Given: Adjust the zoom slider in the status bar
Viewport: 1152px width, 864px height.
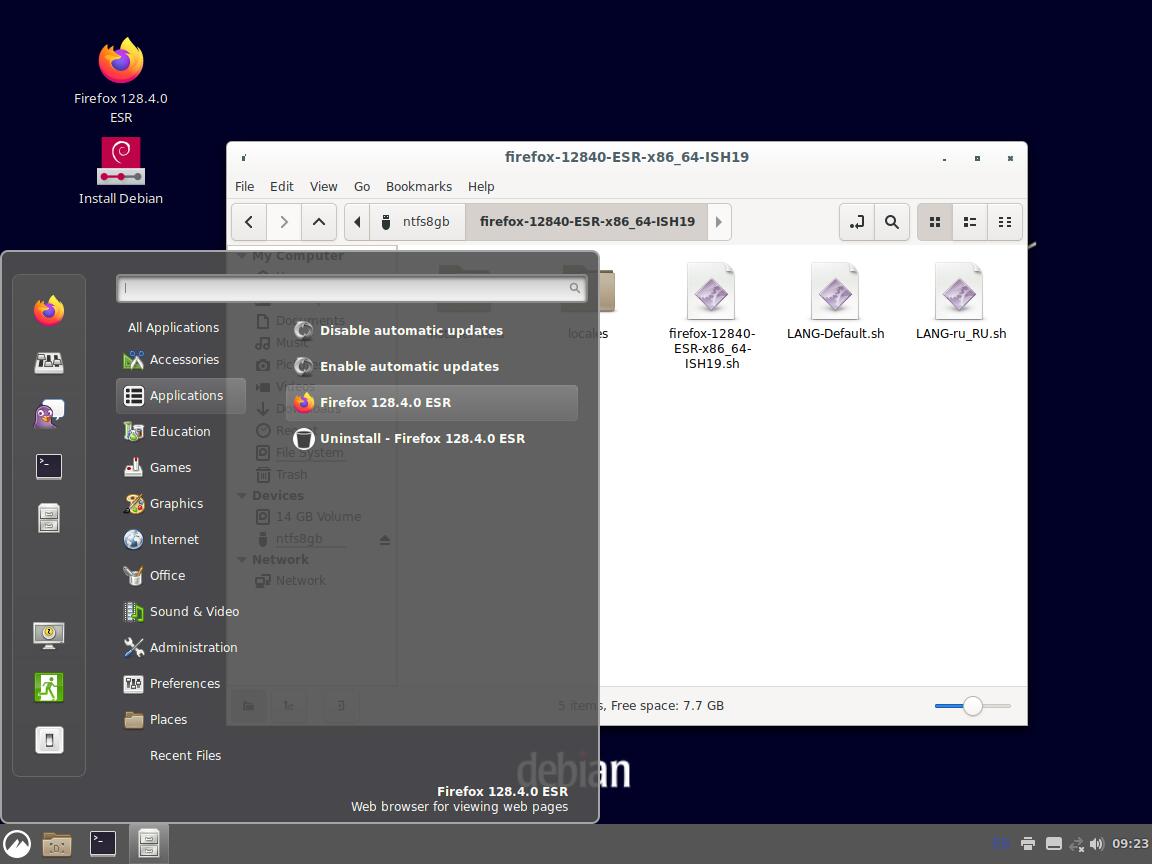Looking at the screenshot, I should (972, 706).
